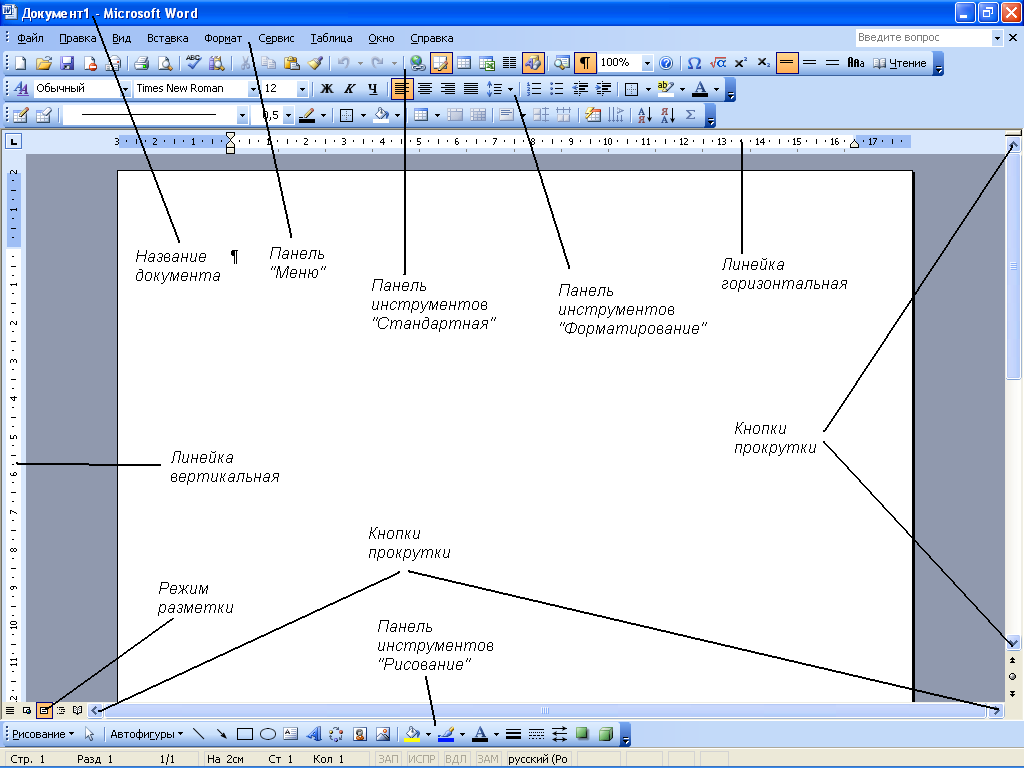Open the Формат menu
Screen dimensions: 1024x768
click(x=223, y=38)
